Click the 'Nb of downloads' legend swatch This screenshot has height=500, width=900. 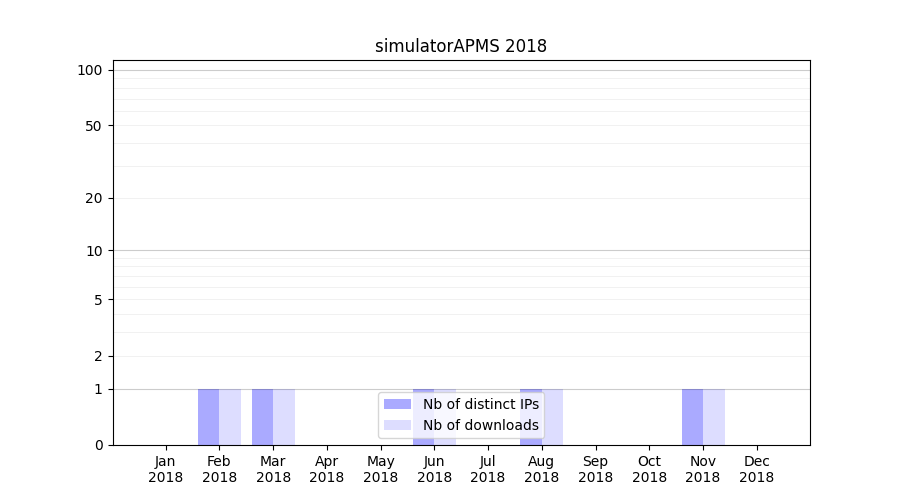397,425
